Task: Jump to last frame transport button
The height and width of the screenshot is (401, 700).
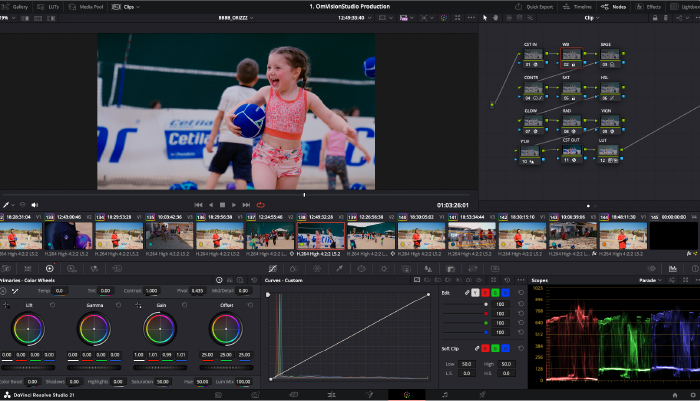Action: coord(246,205)
